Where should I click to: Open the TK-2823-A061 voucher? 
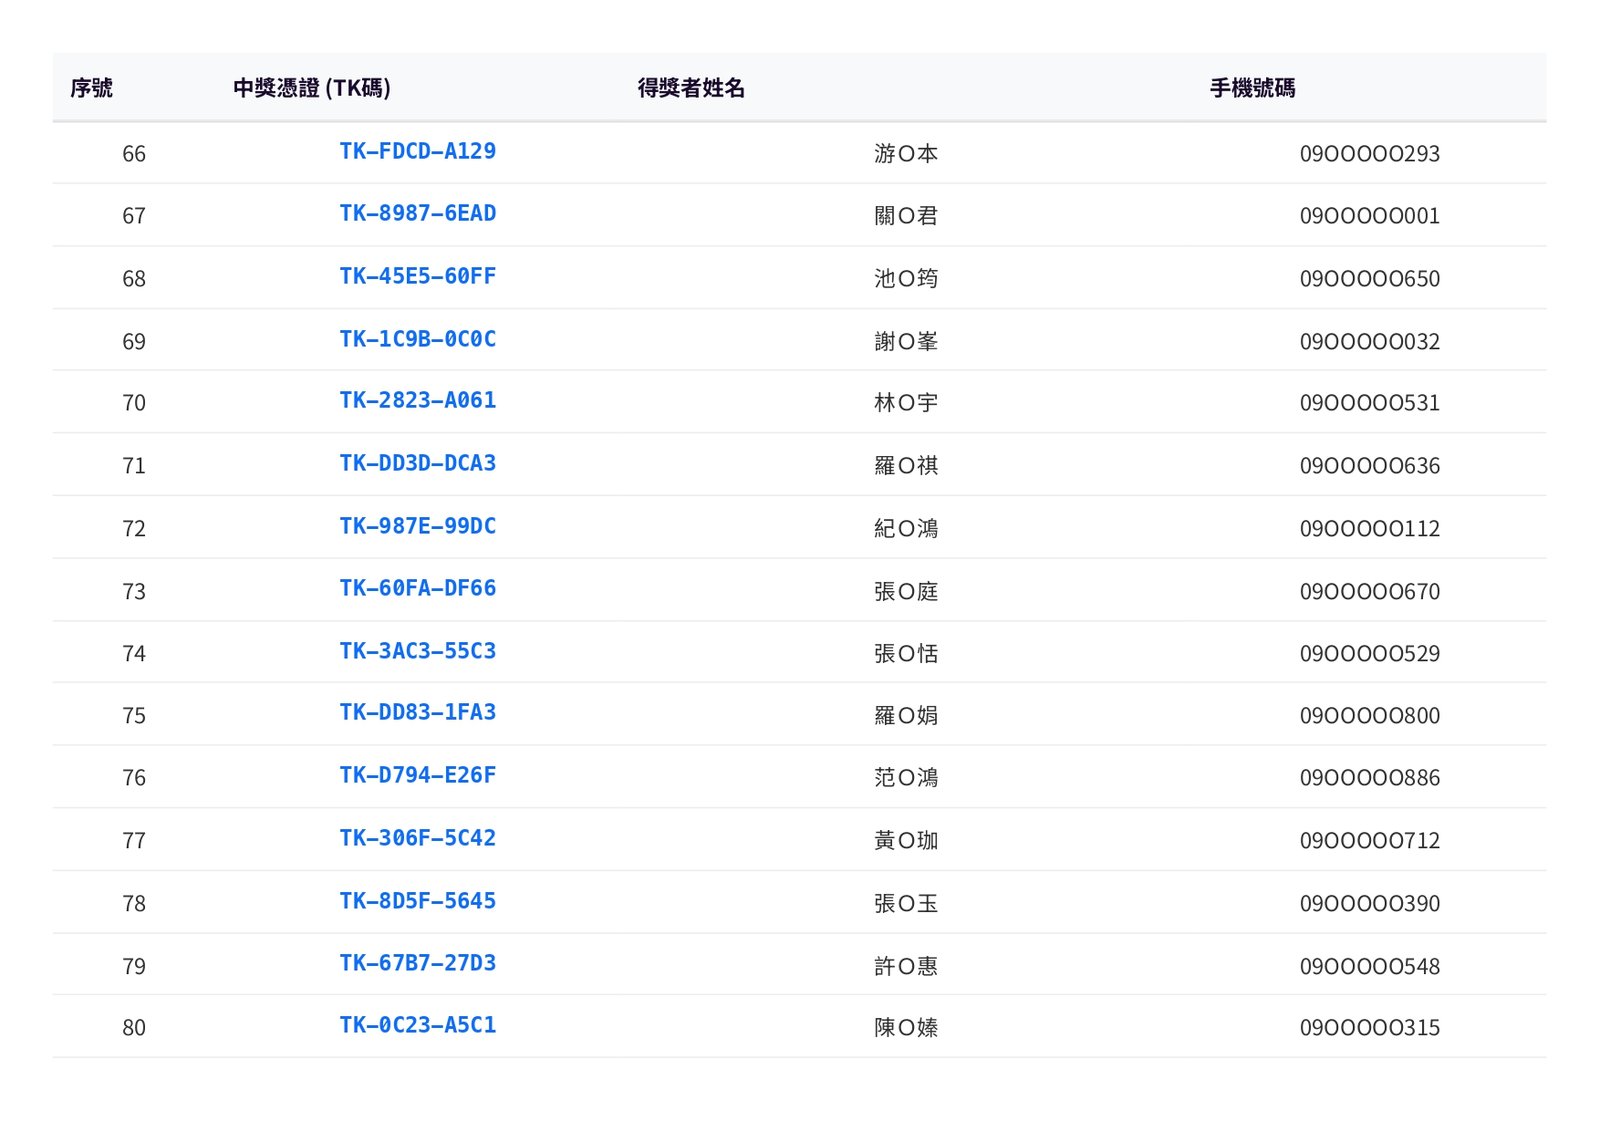tap(417, 400)
